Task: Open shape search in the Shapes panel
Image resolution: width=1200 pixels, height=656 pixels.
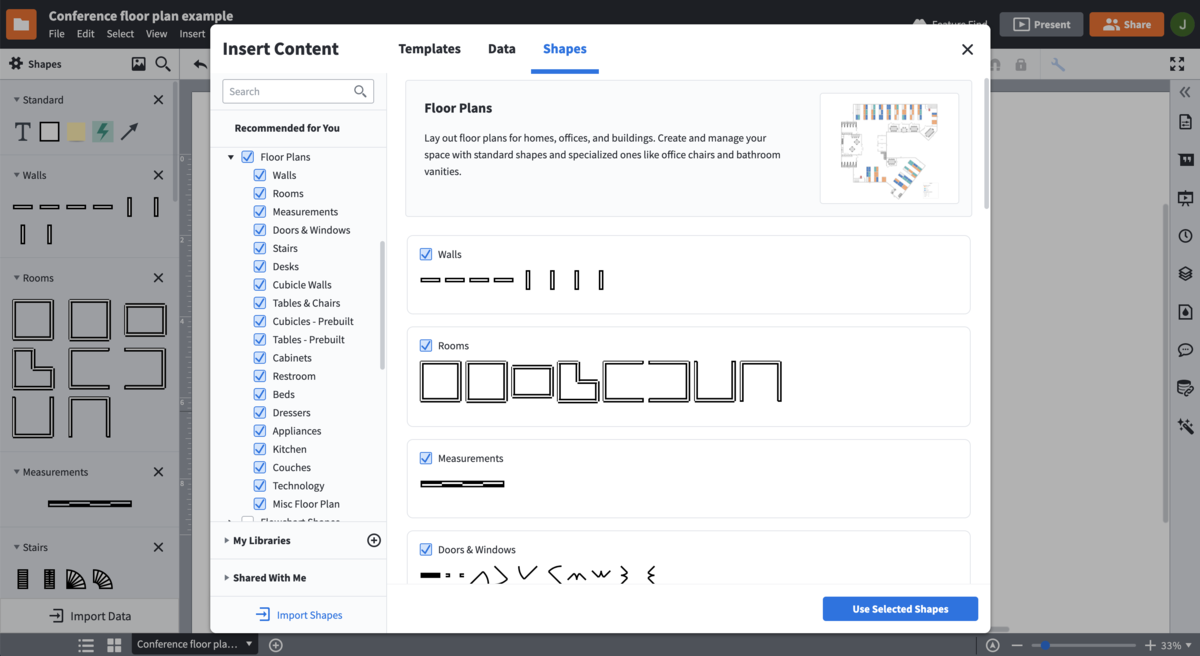Action: point(163,63)
